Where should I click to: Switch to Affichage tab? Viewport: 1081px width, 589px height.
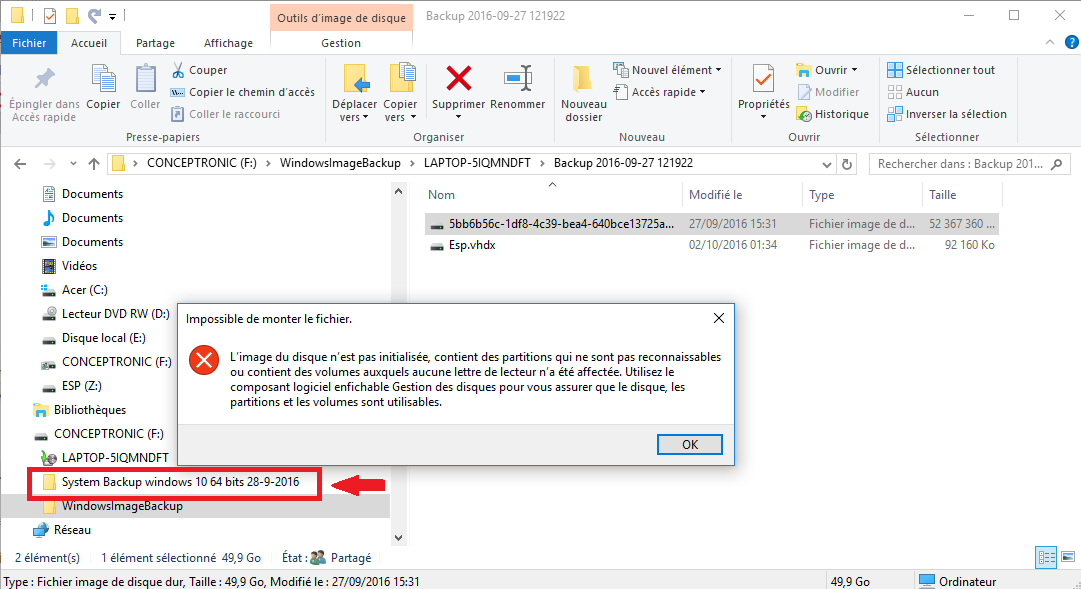coord(228,43)
